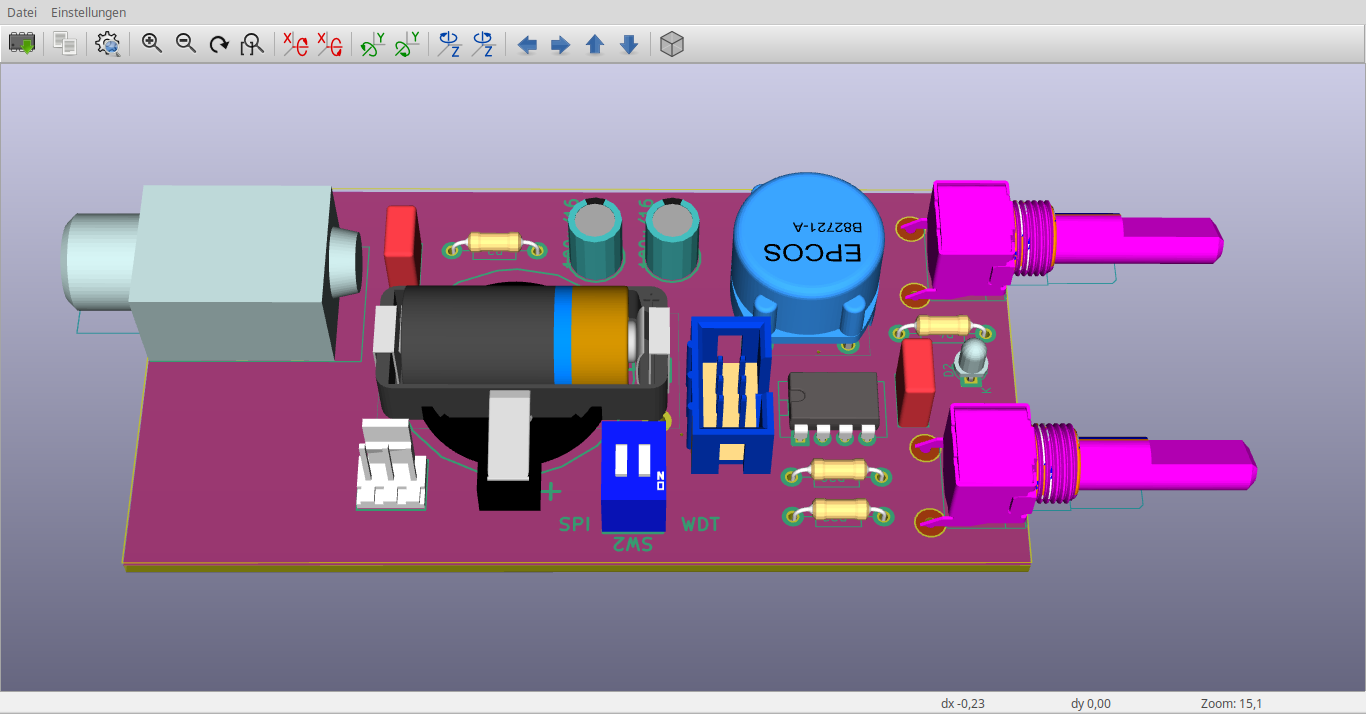Click the zoom to fit icon

coord(253,44)
